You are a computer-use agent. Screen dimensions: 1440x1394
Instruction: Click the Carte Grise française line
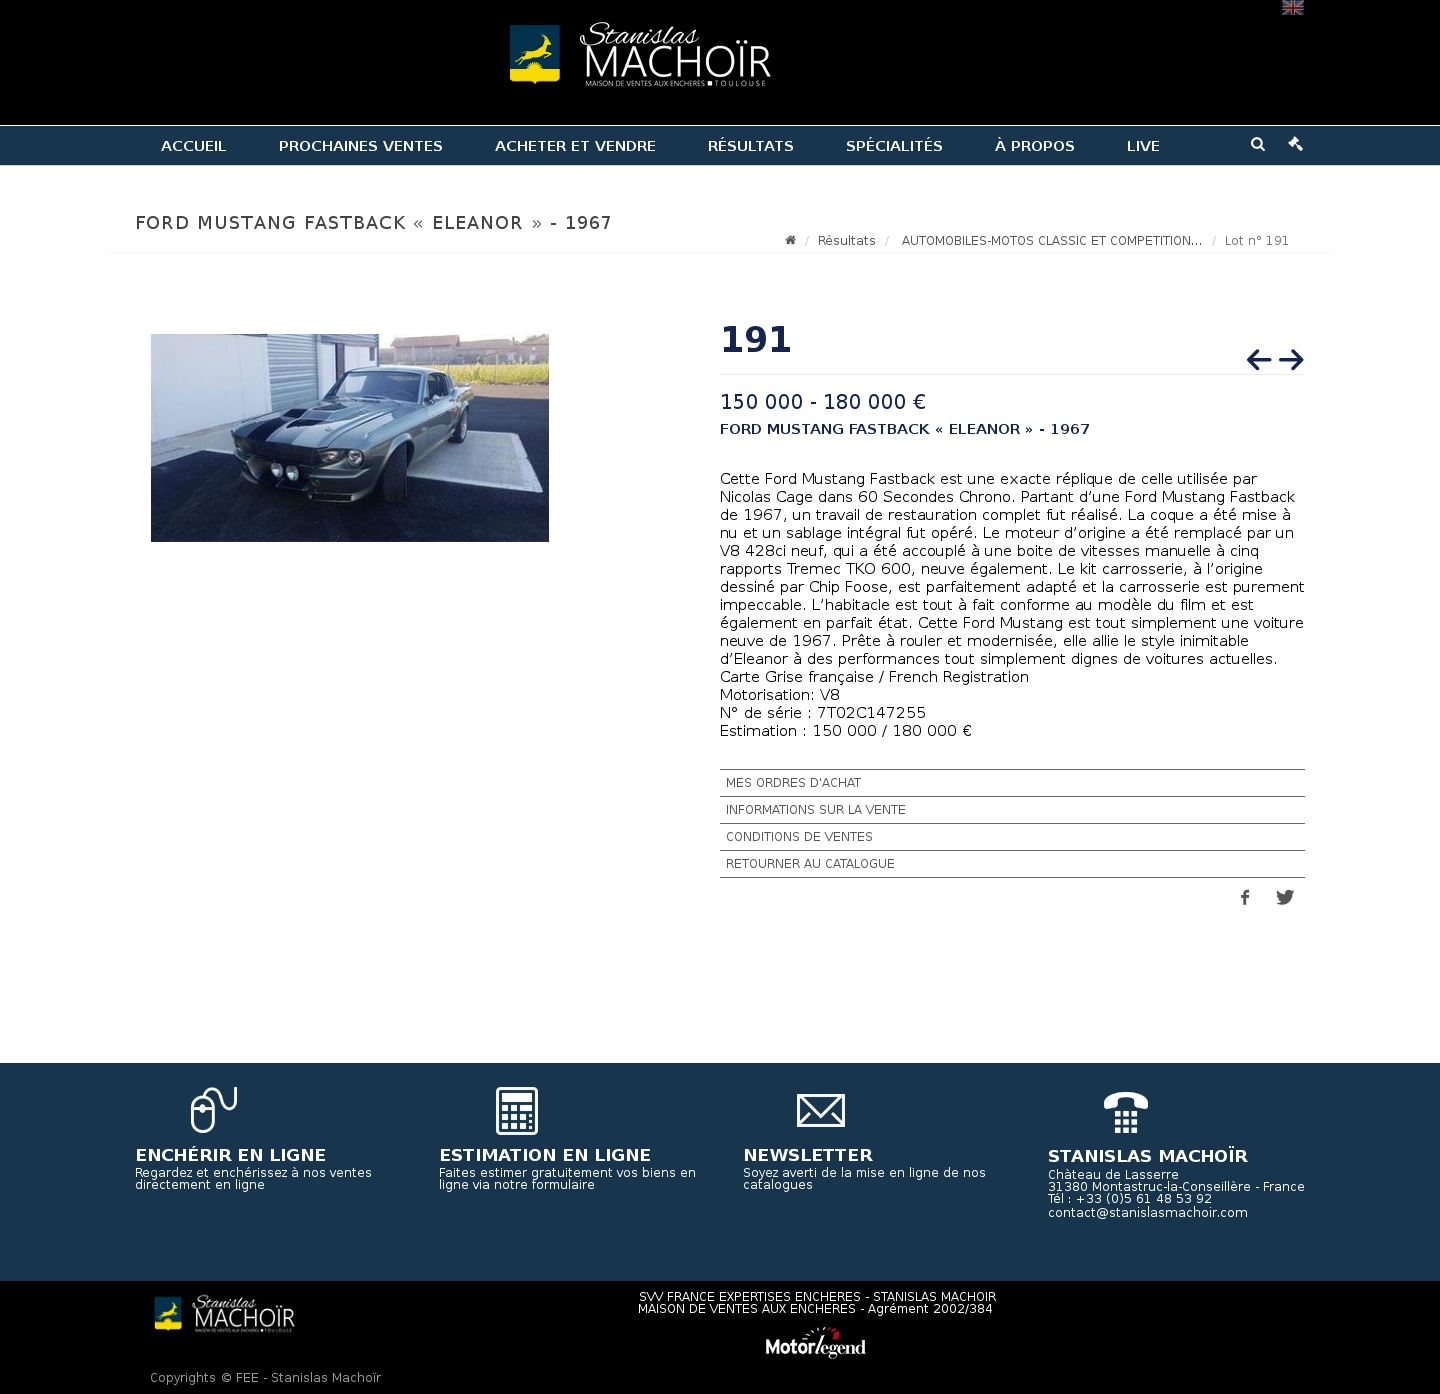point(874,677)
